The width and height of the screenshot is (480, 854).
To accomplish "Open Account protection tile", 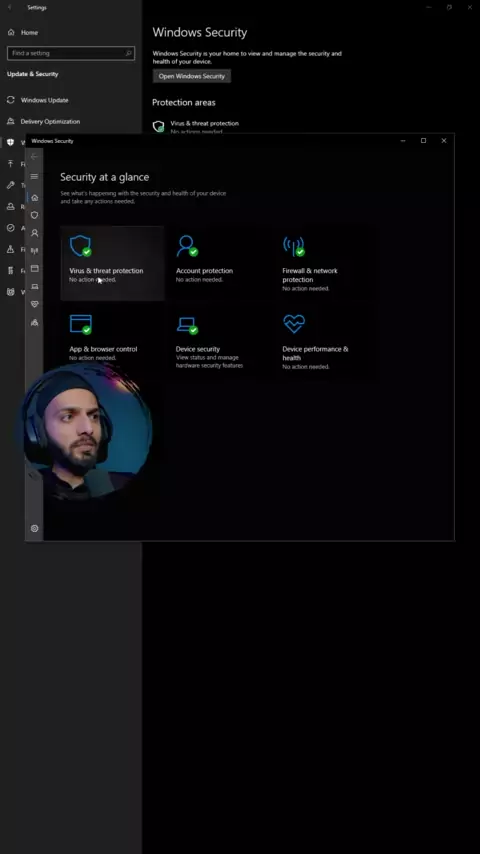I will coord(218,263).
